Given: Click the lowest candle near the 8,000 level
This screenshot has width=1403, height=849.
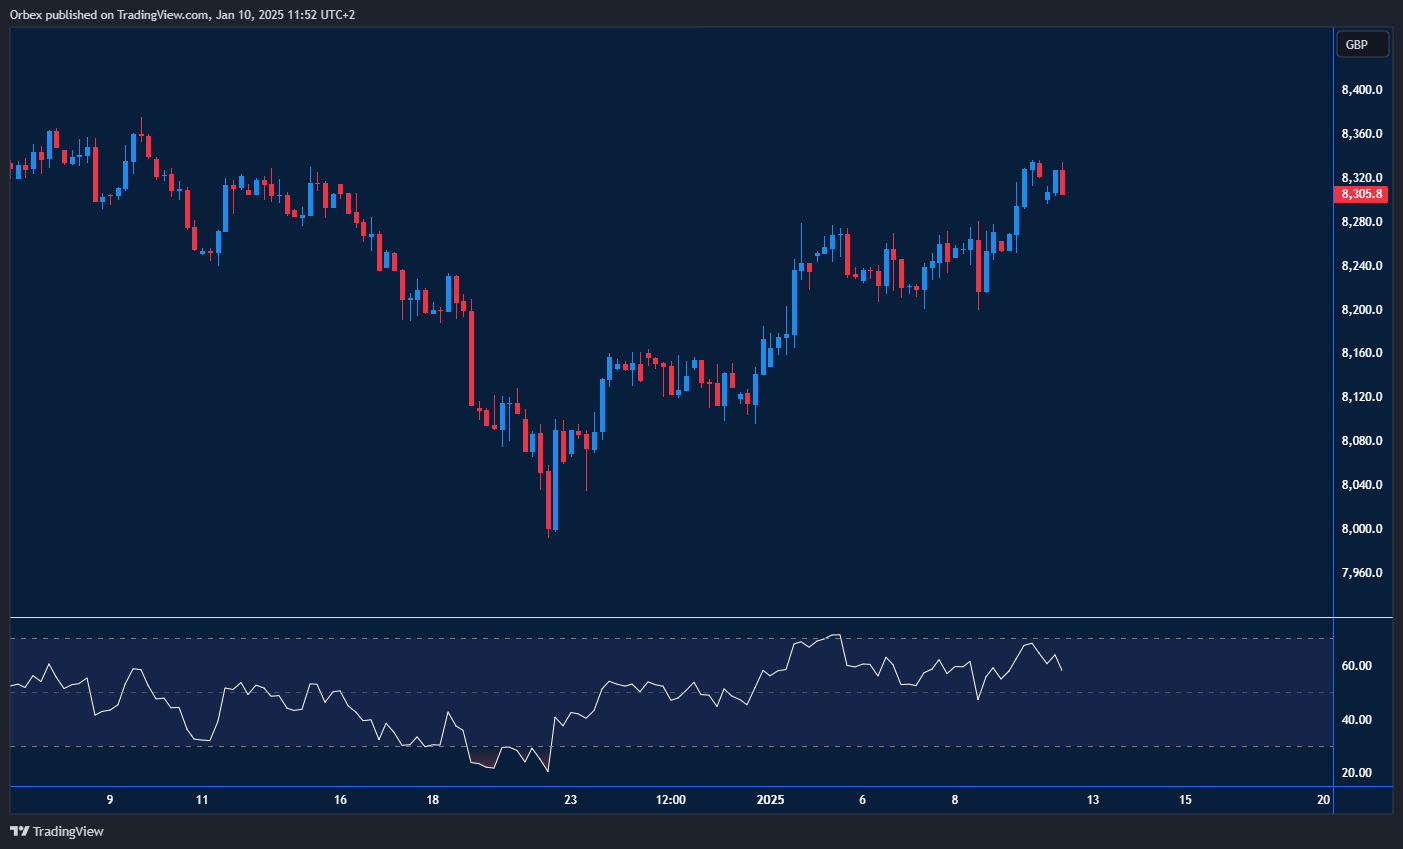Looking at the screenshot, I should point(548,500).
